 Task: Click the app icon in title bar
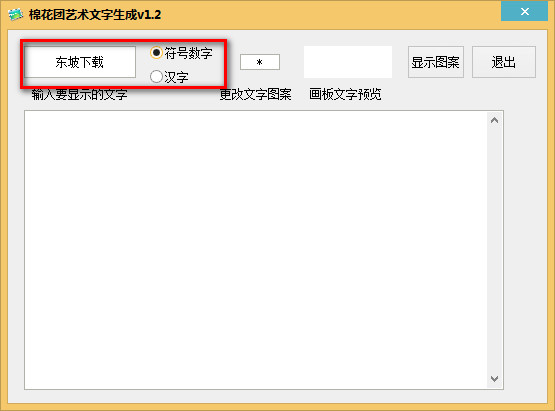(15, 15)
